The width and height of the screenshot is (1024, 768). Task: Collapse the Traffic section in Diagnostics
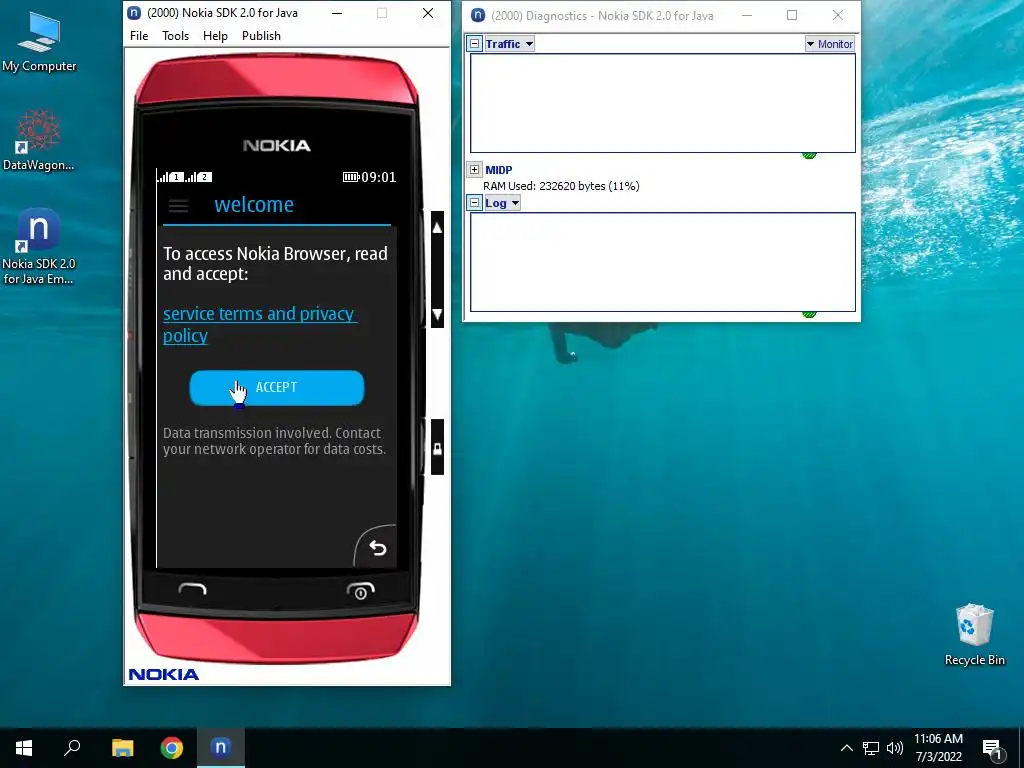[475, 44]
